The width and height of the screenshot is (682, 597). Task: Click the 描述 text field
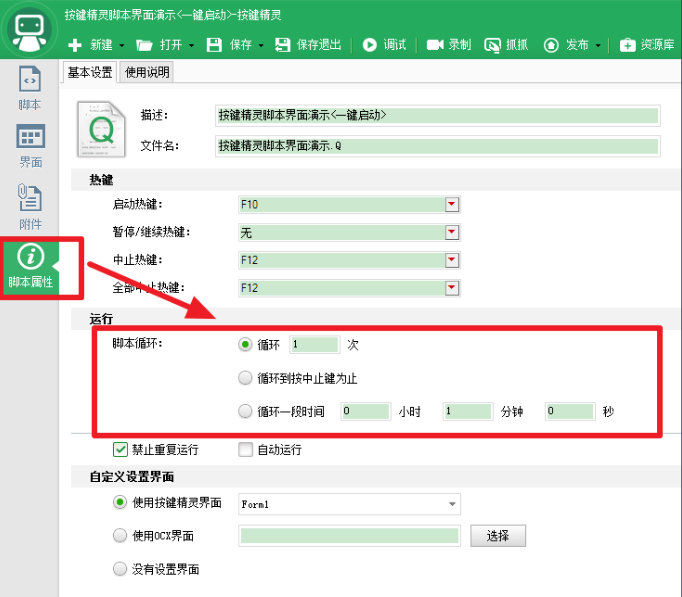tap(438, 116)
